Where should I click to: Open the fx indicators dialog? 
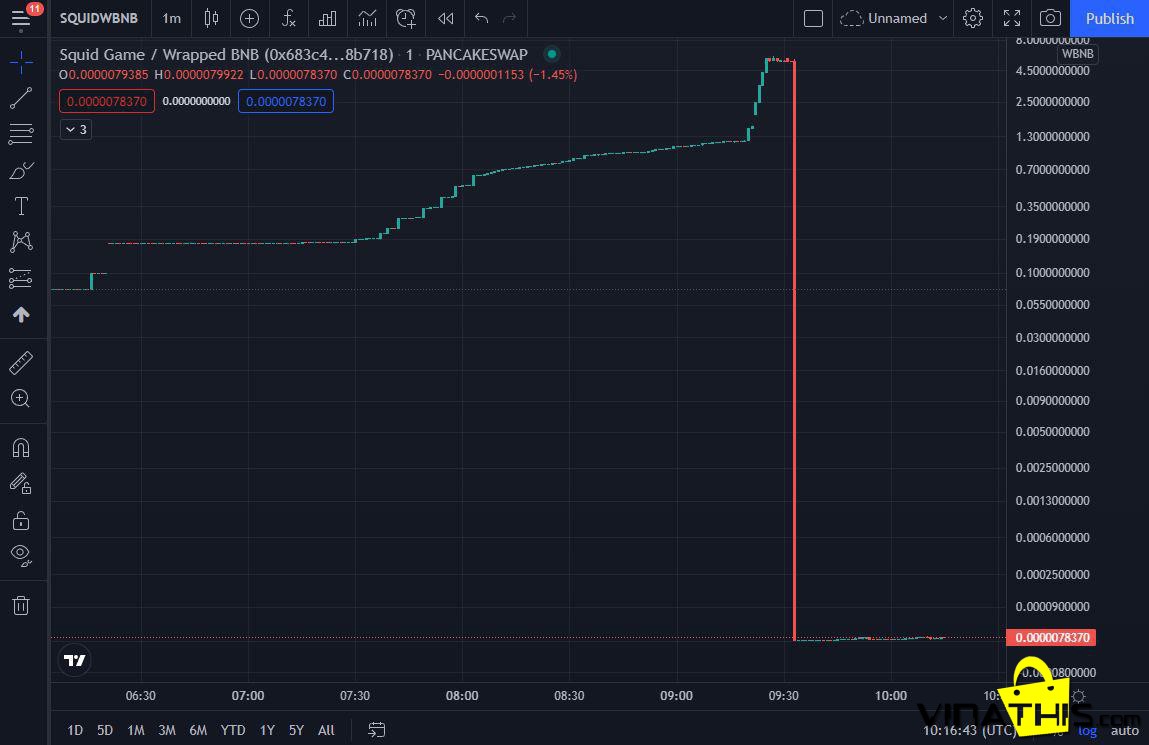(x=289, y=18)
